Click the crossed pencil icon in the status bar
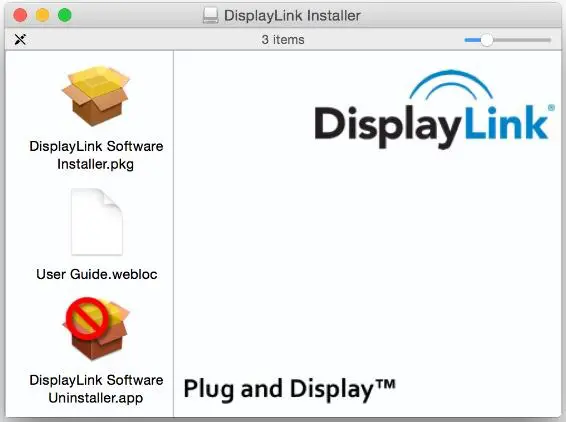 coord(20,39)
